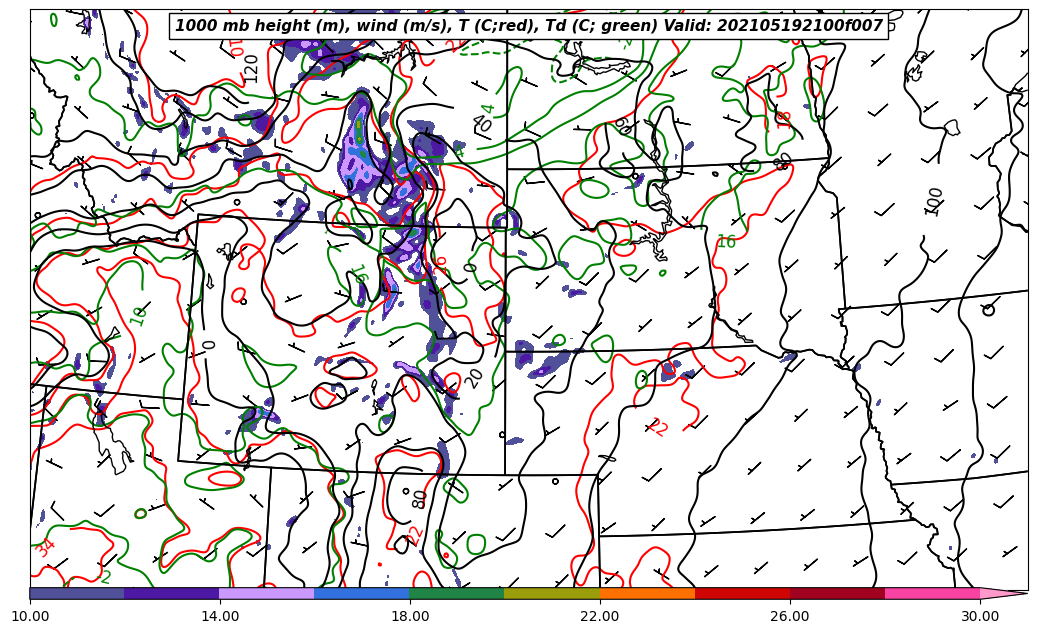1037x633 pixels.
Task: Select the pink 28–30 colorbar segment
Action: 933,593
